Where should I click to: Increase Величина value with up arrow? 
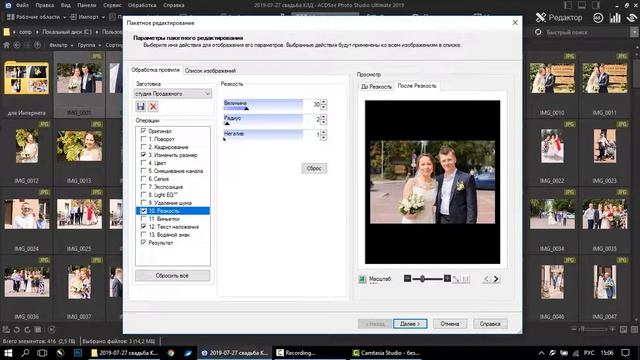click(x=324, y=102)
